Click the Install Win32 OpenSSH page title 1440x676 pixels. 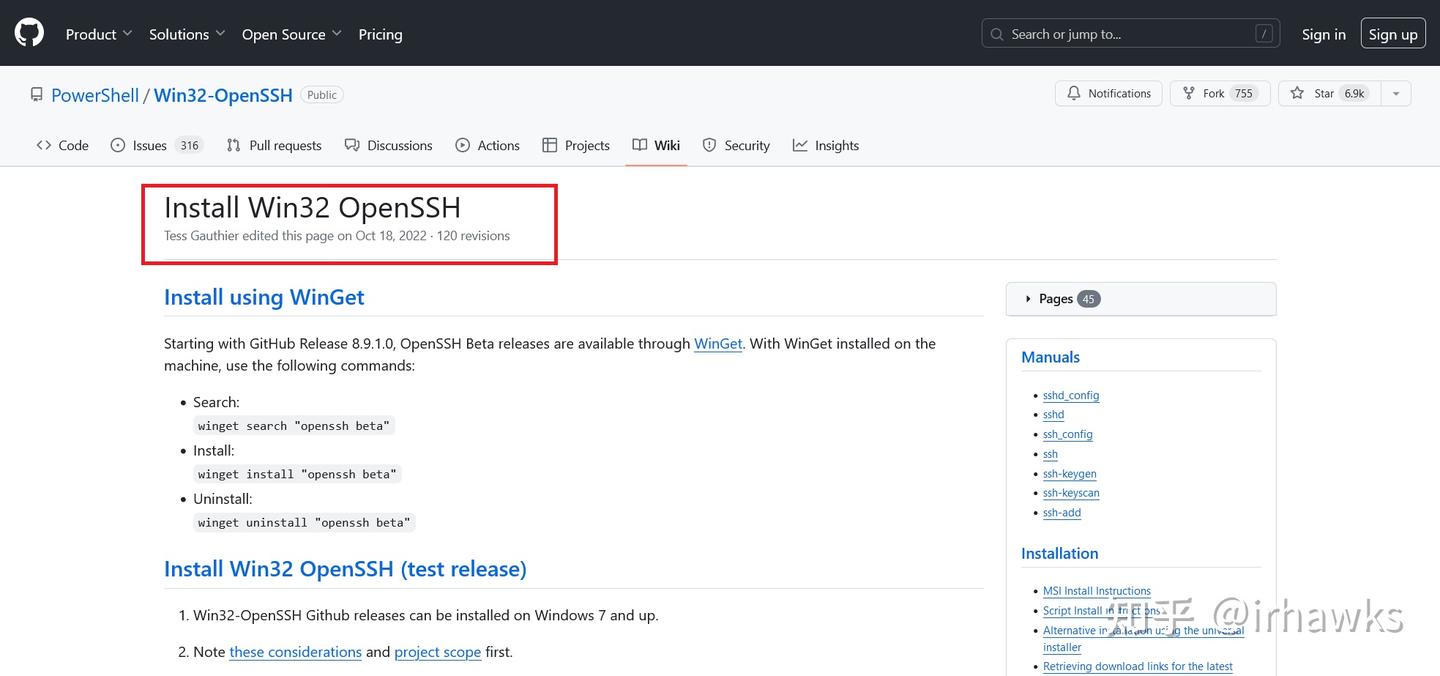tap(312, 207)
